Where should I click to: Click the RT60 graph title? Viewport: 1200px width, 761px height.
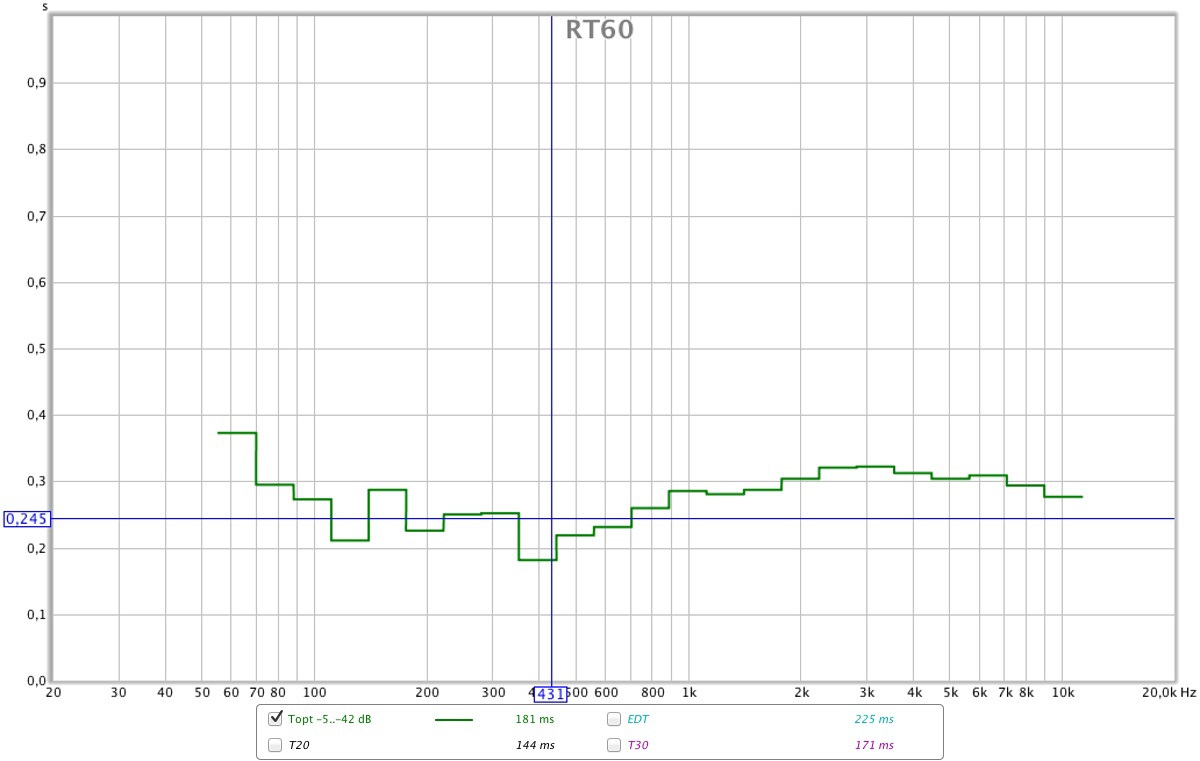(599, 30)
